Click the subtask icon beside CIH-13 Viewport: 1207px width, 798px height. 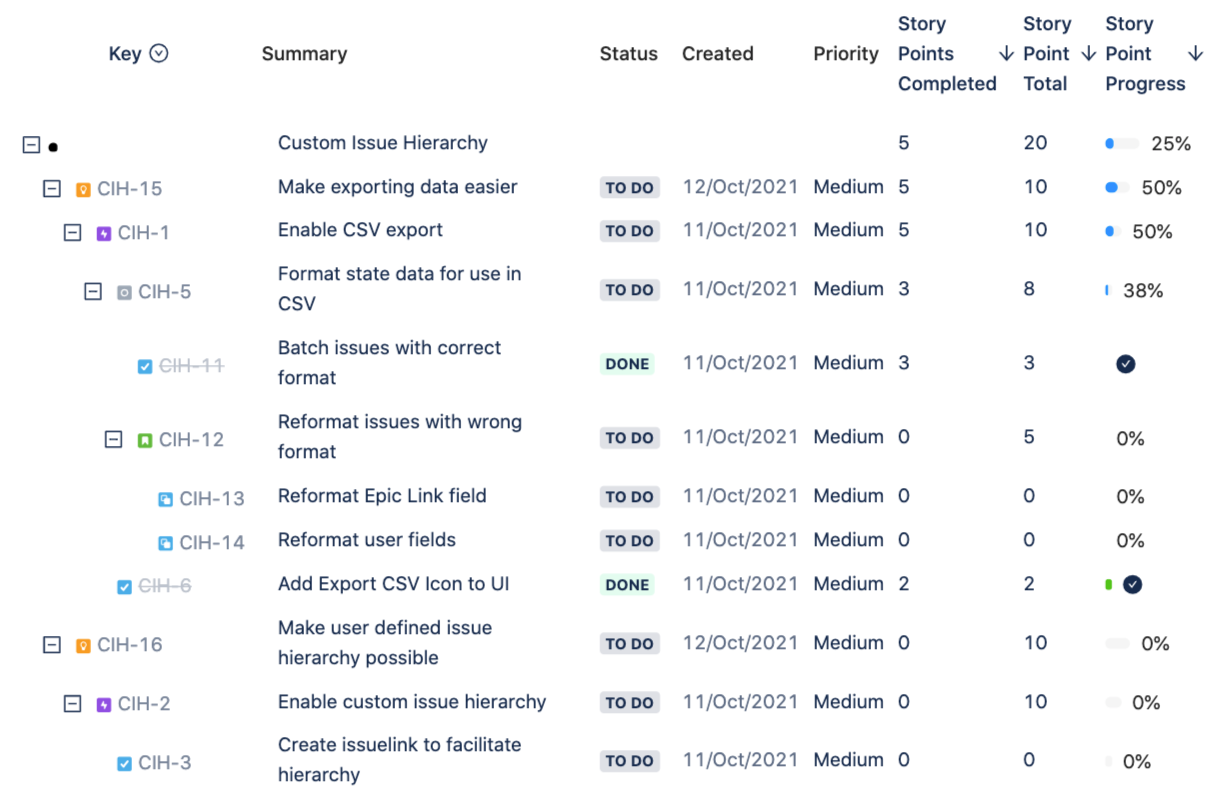coord(166,499)
